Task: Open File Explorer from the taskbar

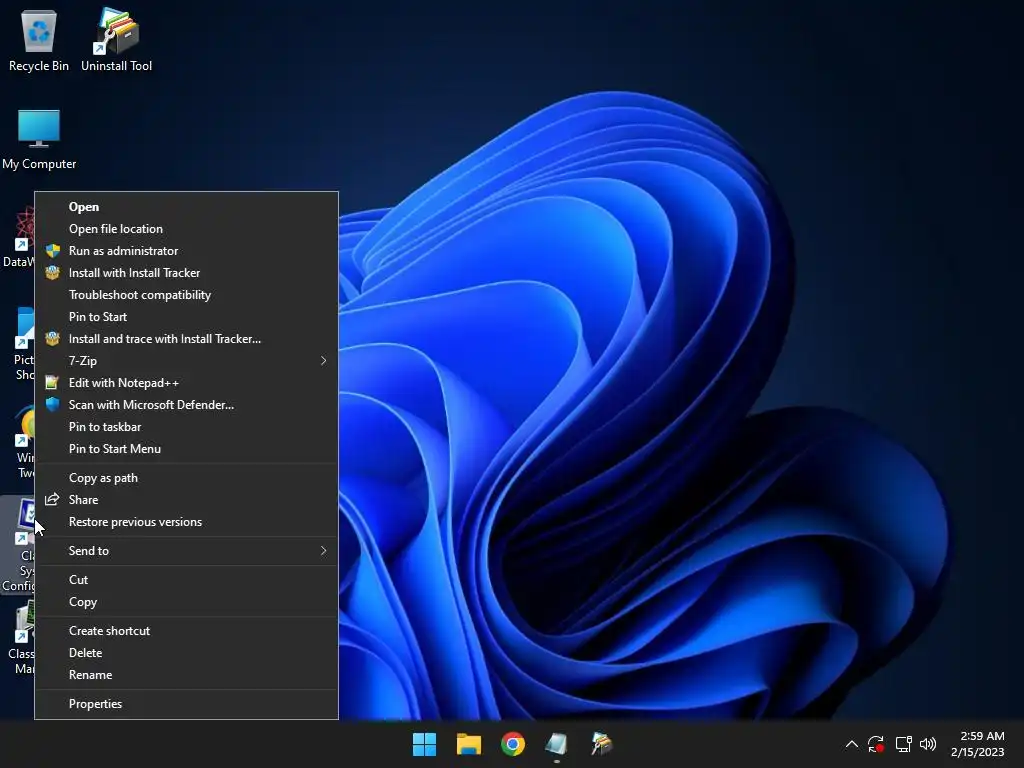Action: coord(469,744)
